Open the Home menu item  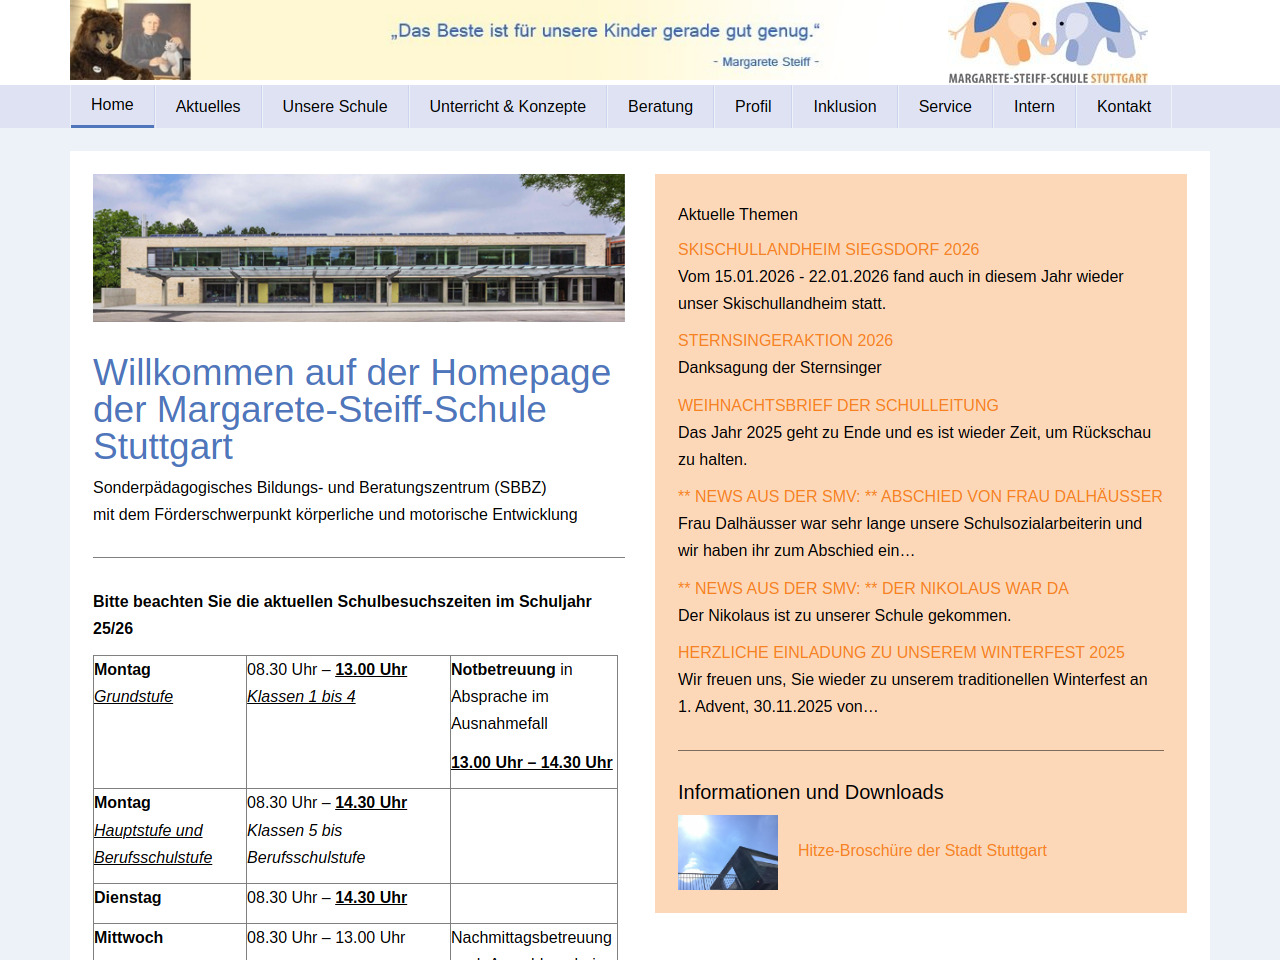(x=112, y=105)
